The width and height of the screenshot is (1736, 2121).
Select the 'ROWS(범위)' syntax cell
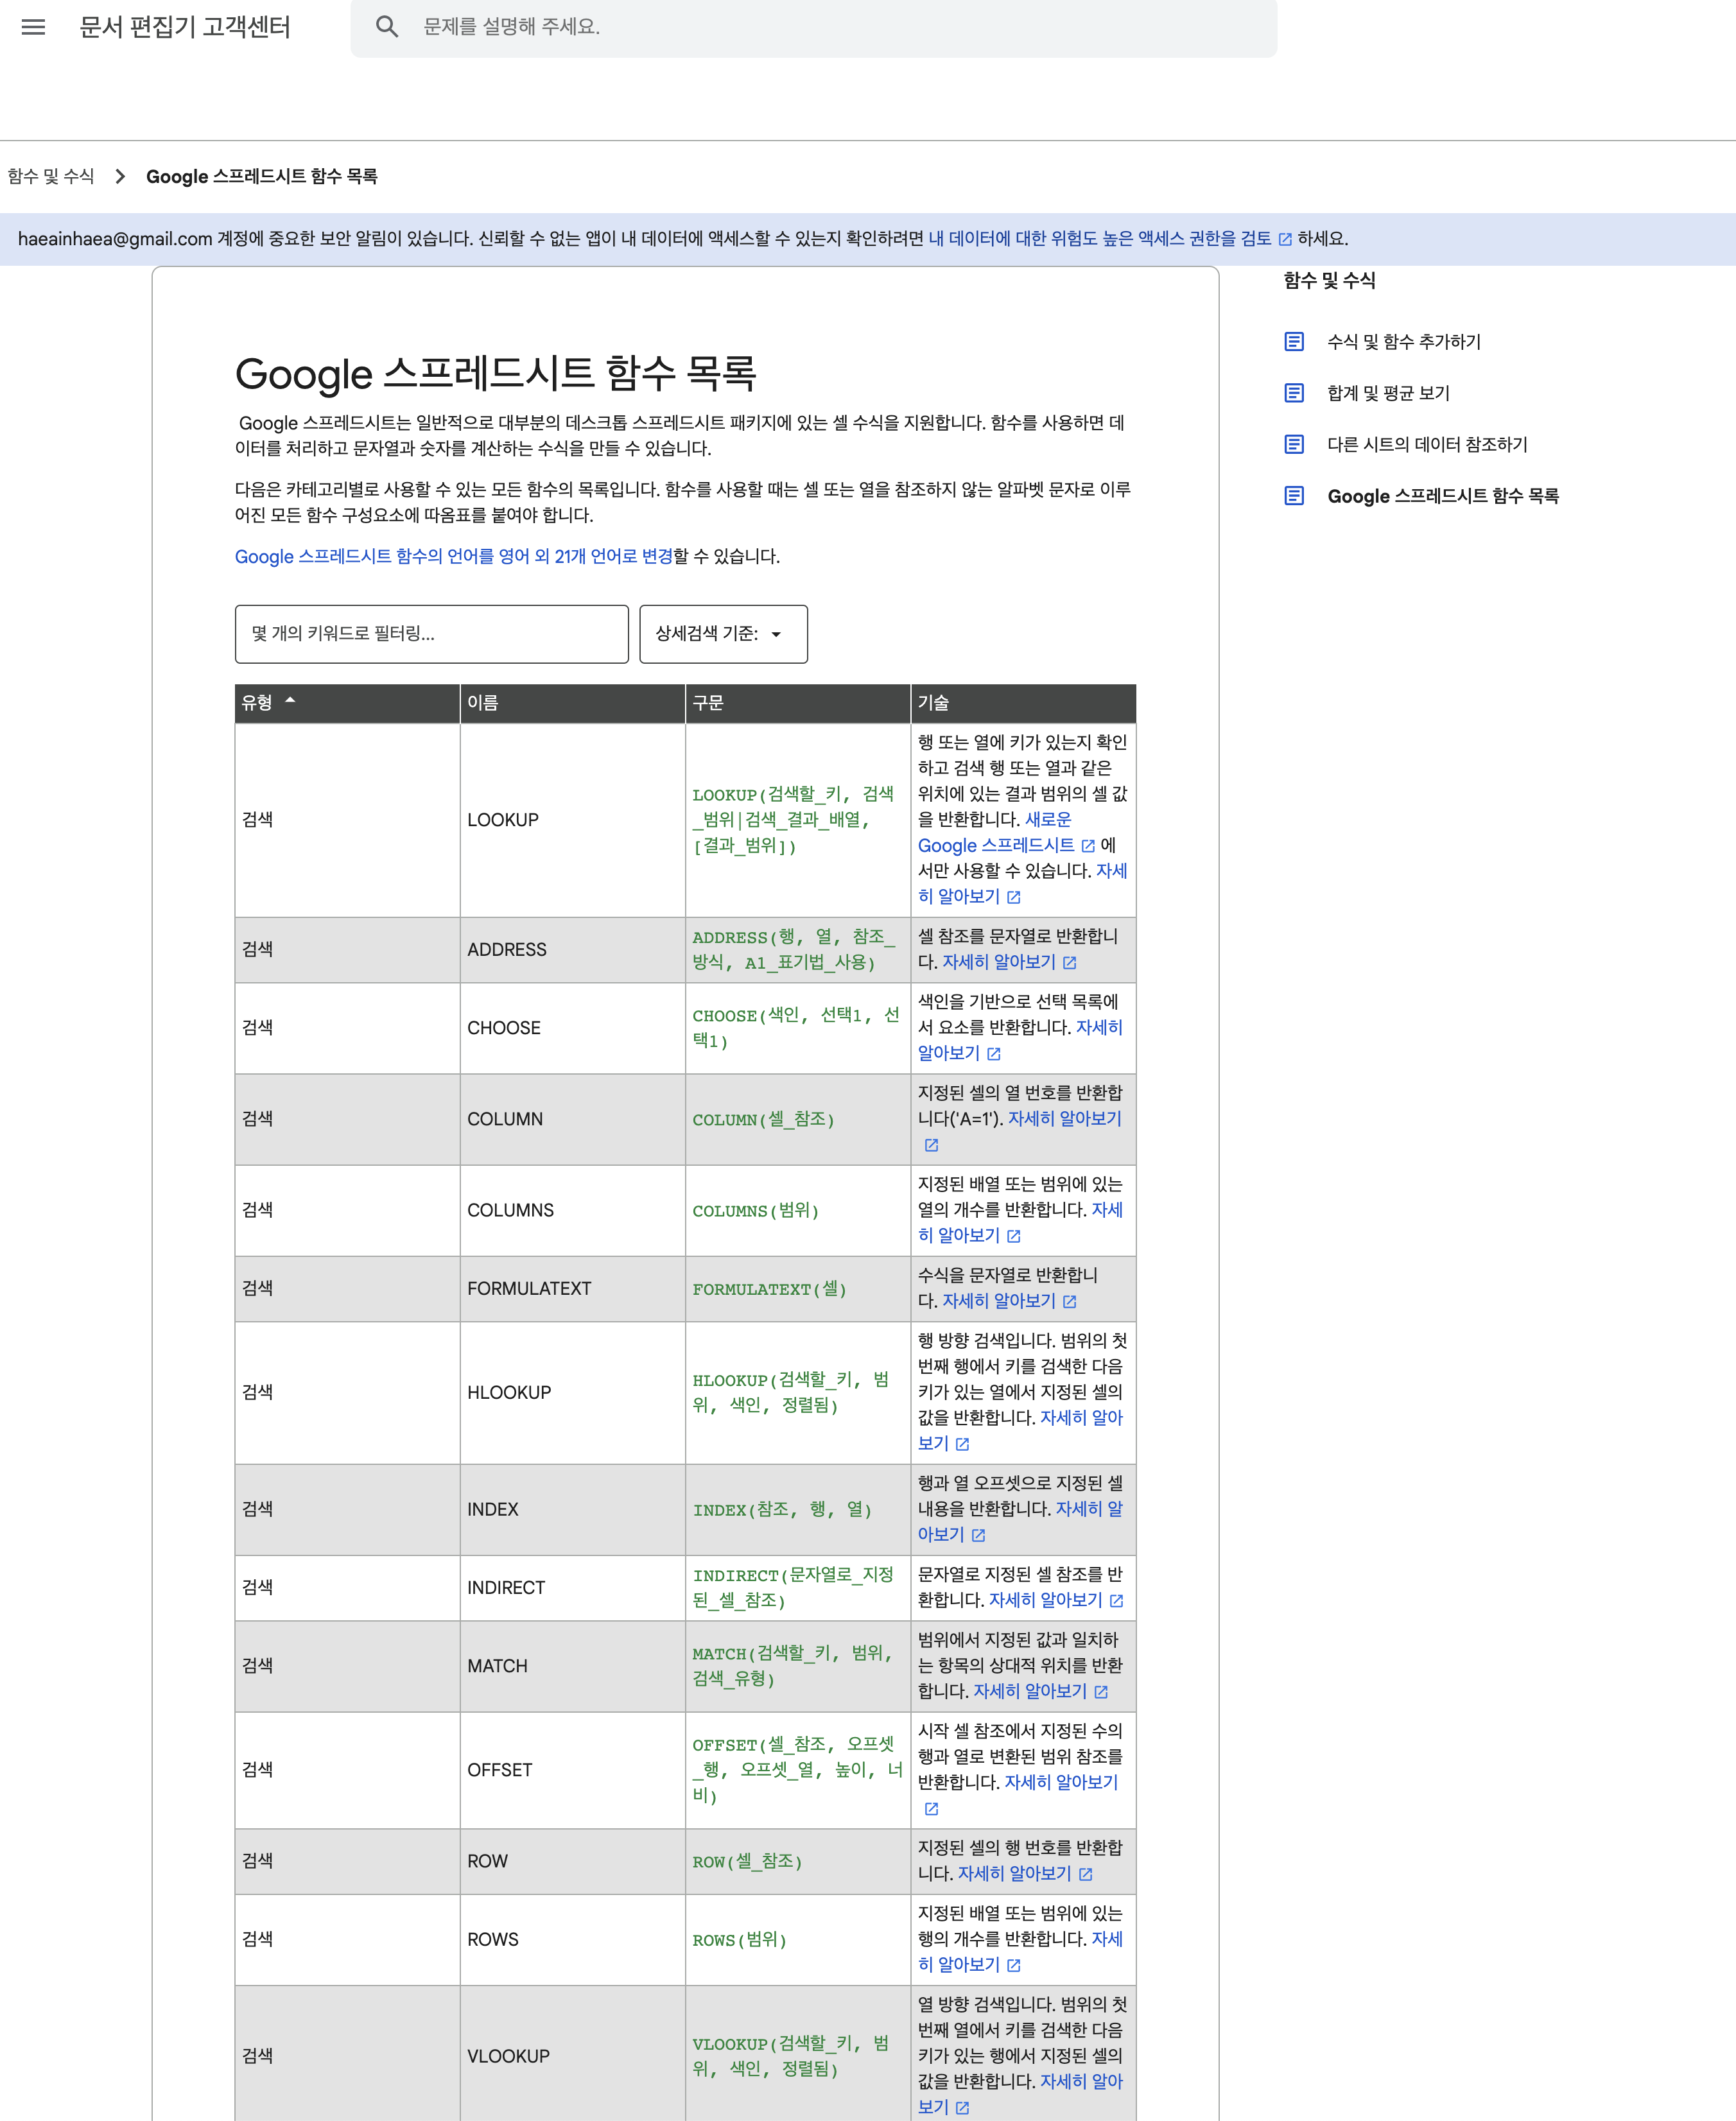pos(797,1939)
